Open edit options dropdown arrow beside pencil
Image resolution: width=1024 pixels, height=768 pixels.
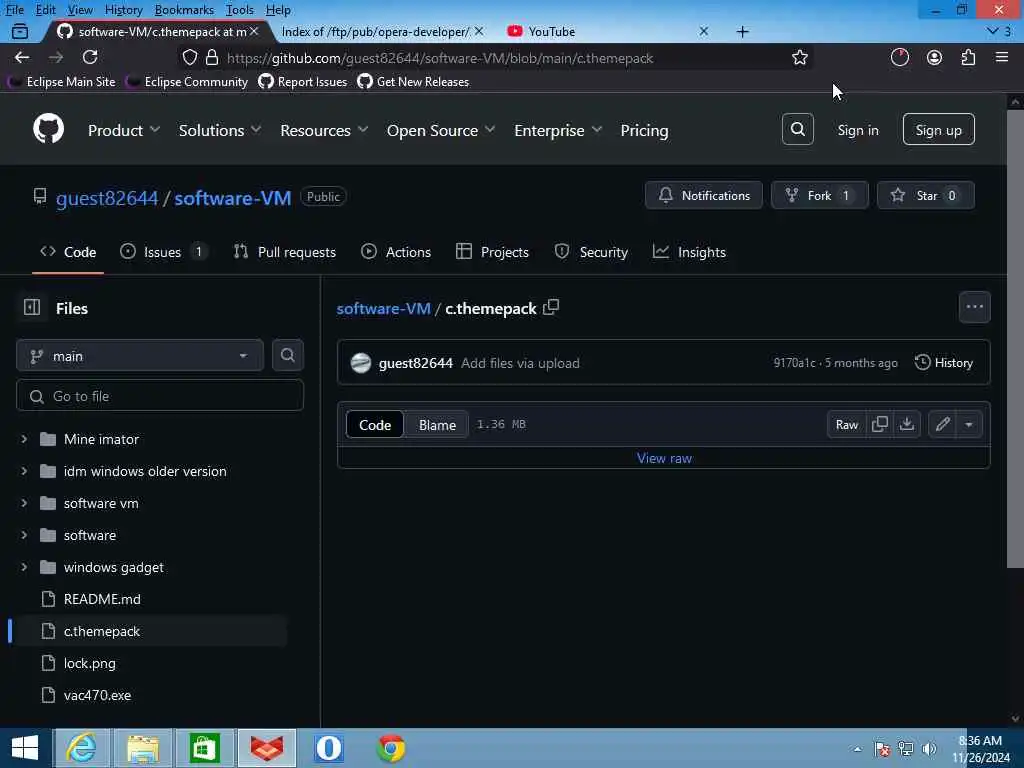point(969,424)
